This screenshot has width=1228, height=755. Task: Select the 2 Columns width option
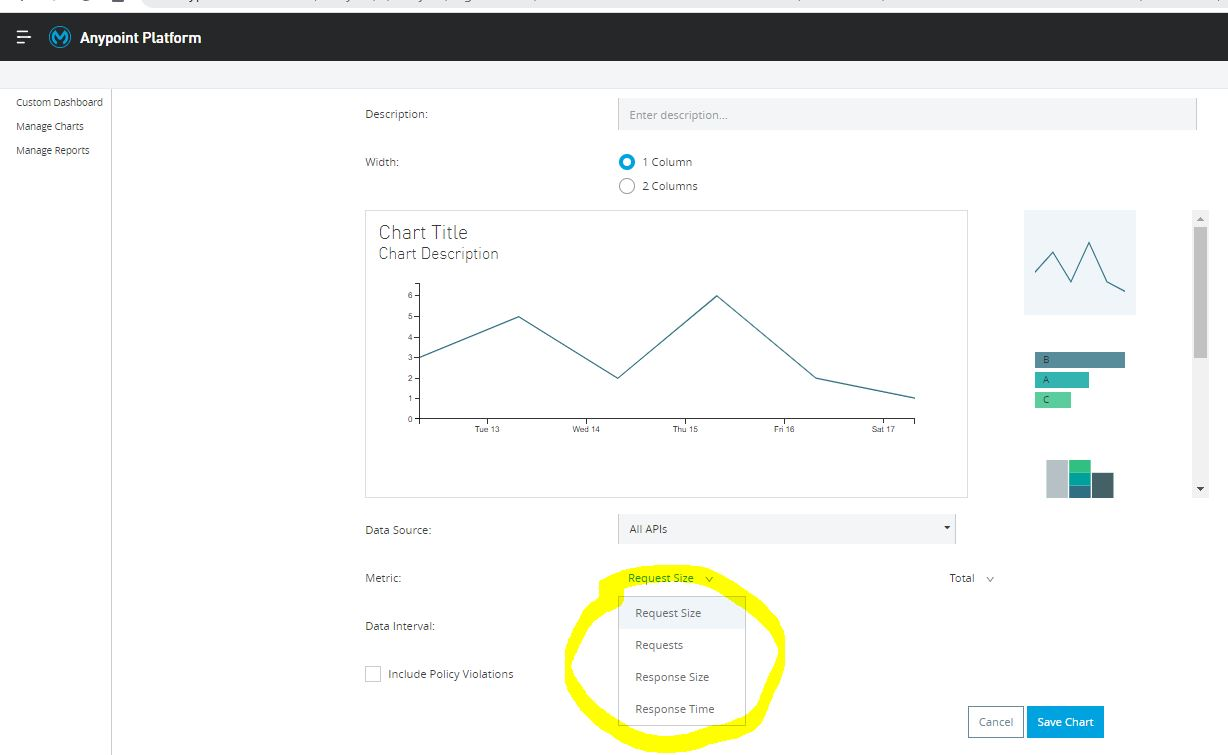627,186
